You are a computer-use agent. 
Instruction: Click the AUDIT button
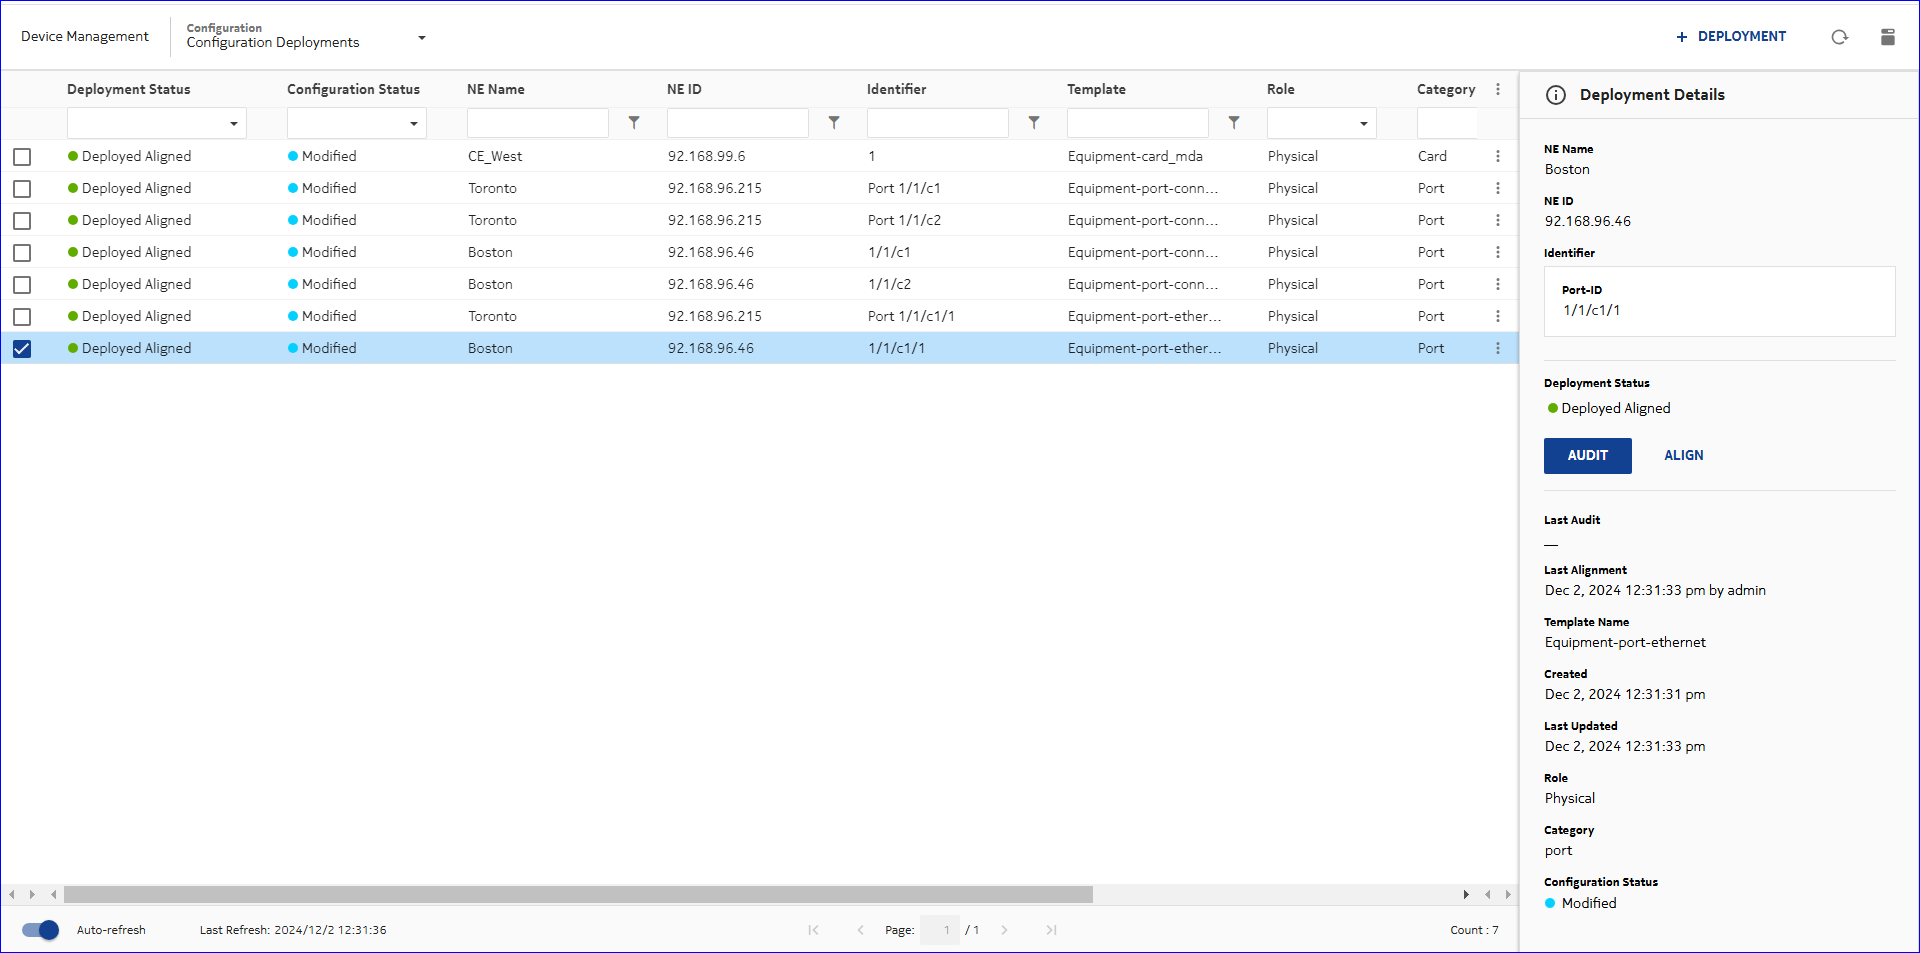1587,456
